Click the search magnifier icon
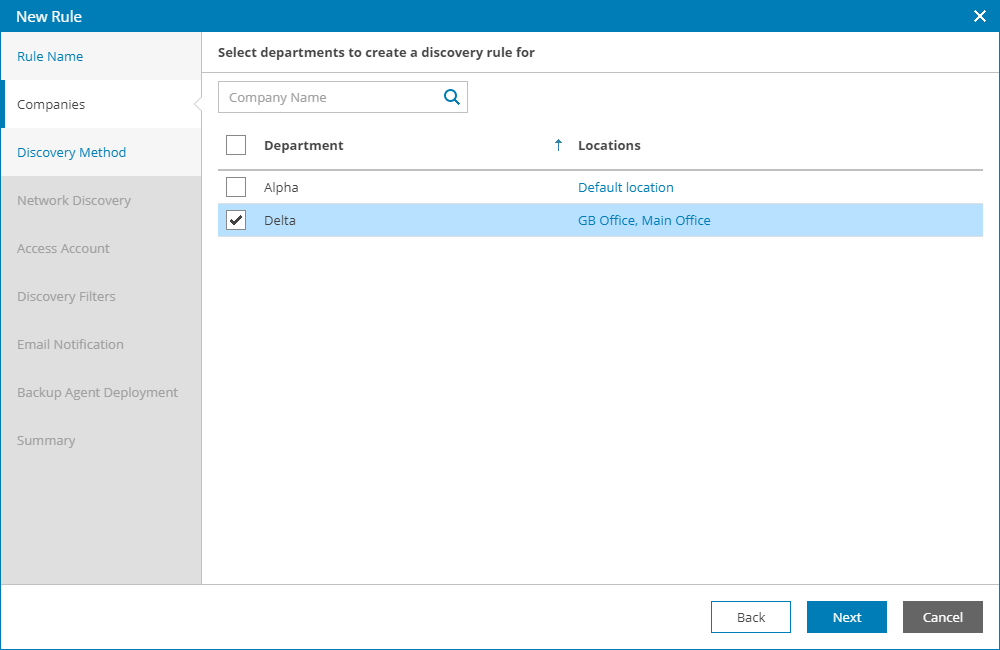 pos(452,97)
